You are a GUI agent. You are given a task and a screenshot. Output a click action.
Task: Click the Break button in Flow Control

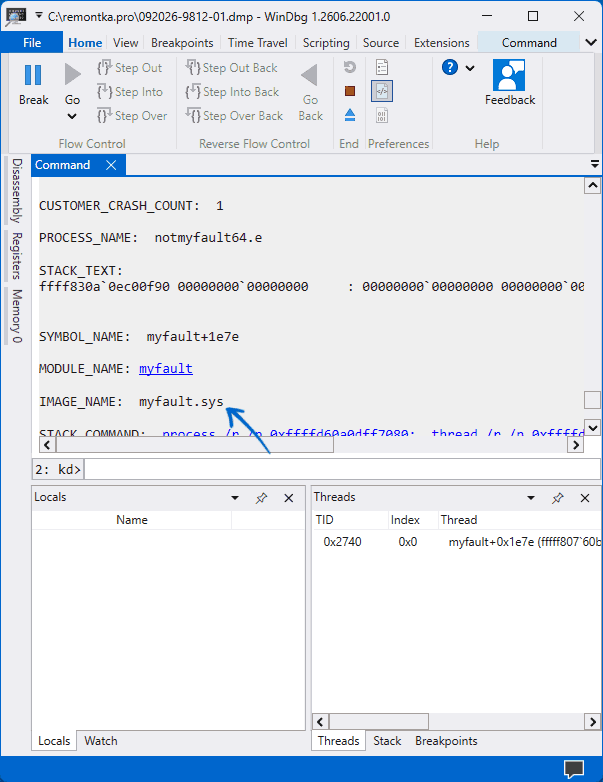pos(33,83)
